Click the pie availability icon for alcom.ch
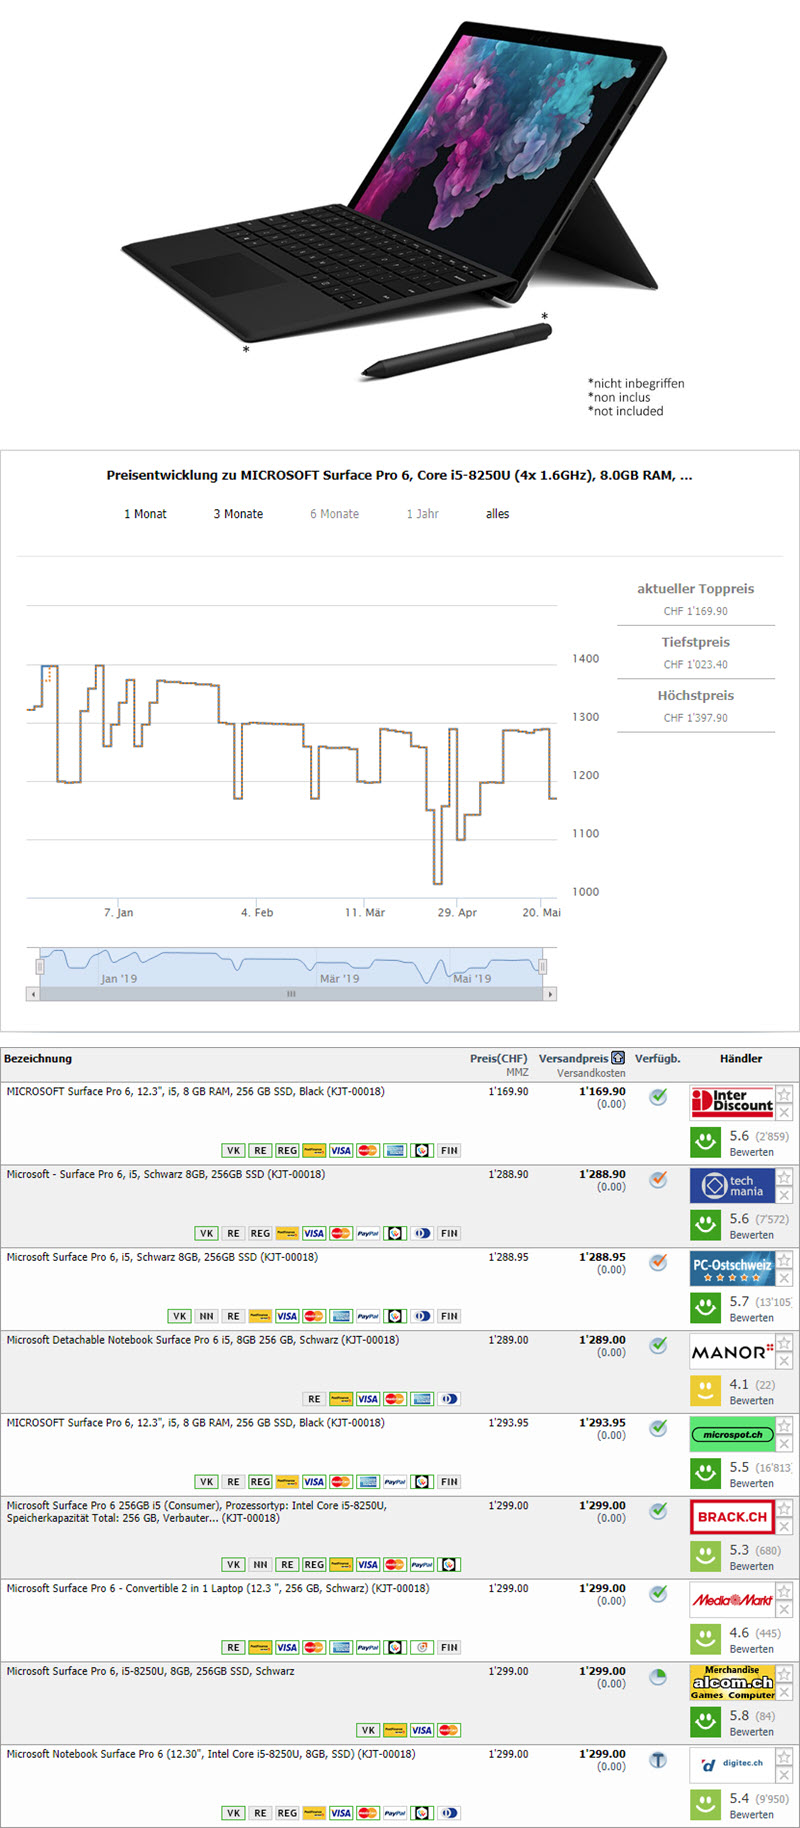The image size is (800, 1828). pyautogui.click(x=658, y=1676)
